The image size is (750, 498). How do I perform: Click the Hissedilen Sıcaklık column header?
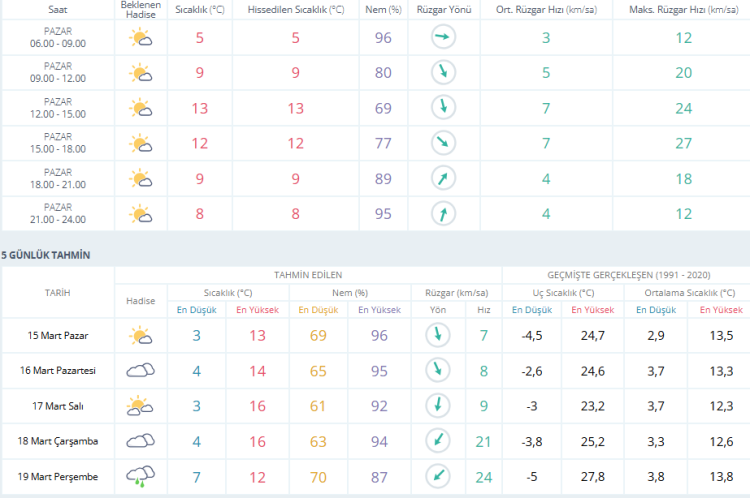(x=295, y=8)
